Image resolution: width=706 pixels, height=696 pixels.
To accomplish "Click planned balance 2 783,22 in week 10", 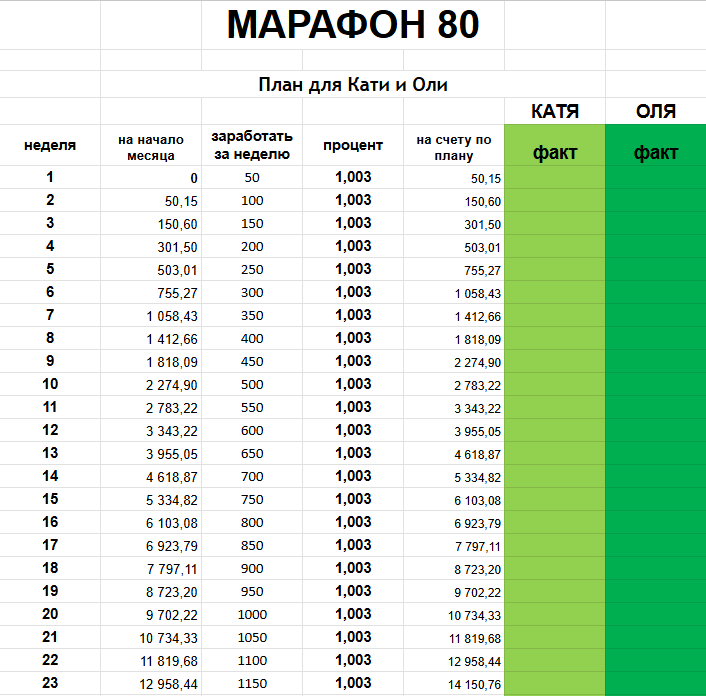I will pos(453,384).
